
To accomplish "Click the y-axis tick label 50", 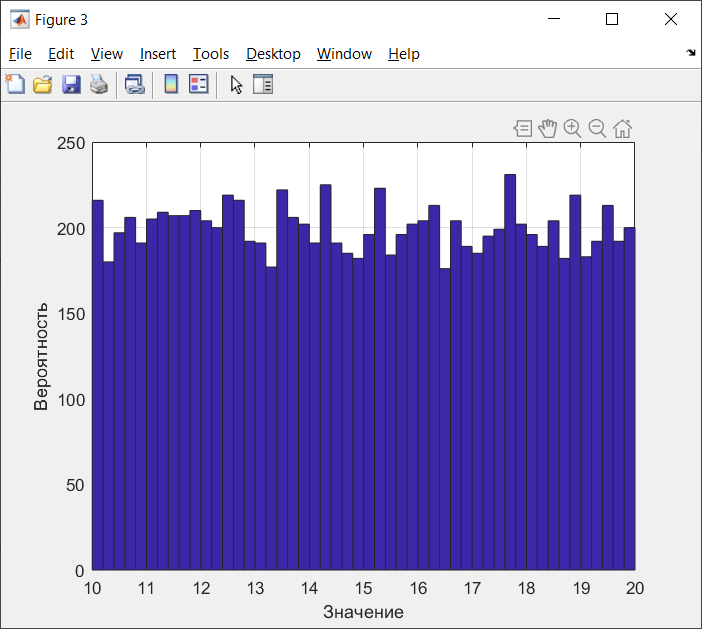I will [75, 485].
